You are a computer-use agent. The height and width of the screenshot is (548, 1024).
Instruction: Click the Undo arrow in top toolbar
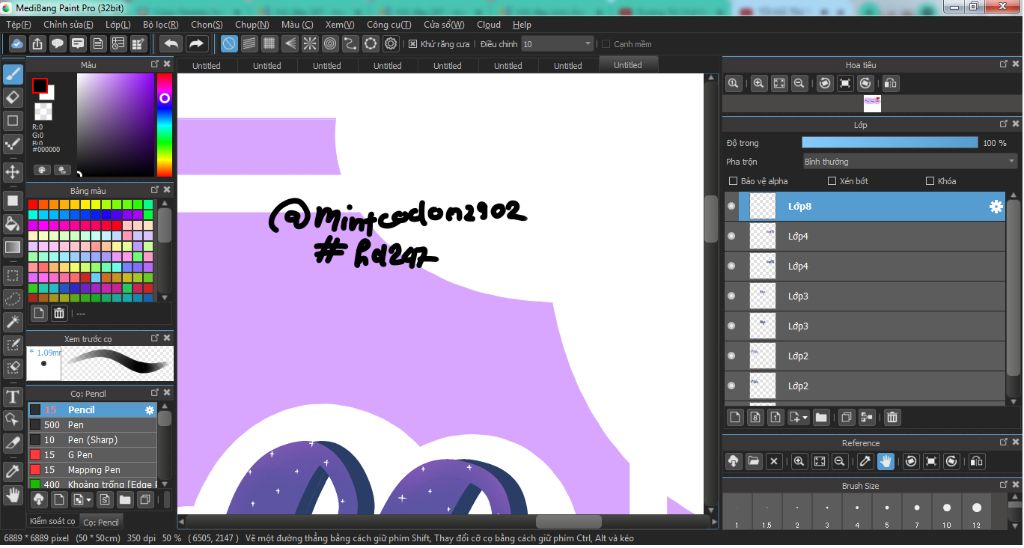171,44
